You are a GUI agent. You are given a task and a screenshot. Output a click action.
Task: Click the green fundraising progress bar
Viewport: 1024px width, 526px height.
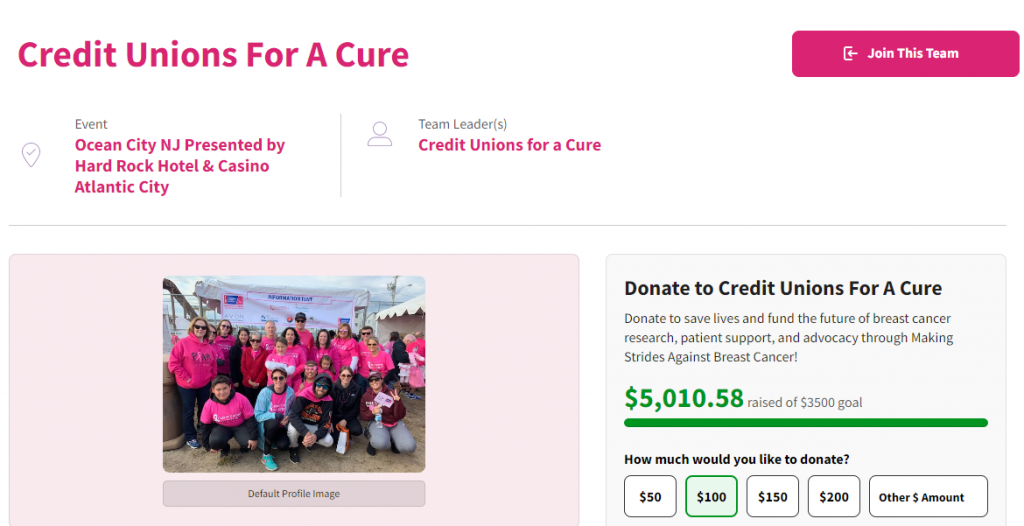click(x=806, y=423)
